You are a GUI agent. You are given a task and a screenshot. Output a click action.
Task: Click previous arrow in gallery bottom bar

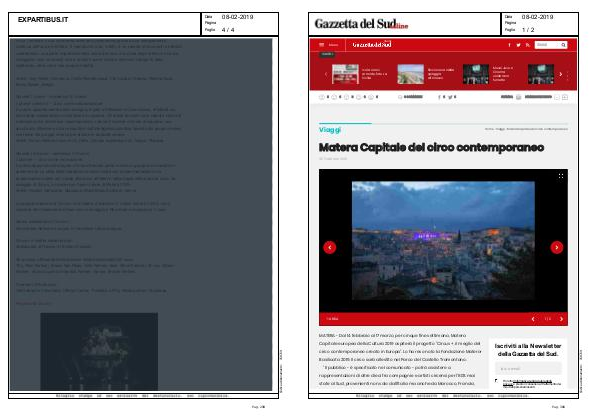pyautogui.click(x=534, y=319)
